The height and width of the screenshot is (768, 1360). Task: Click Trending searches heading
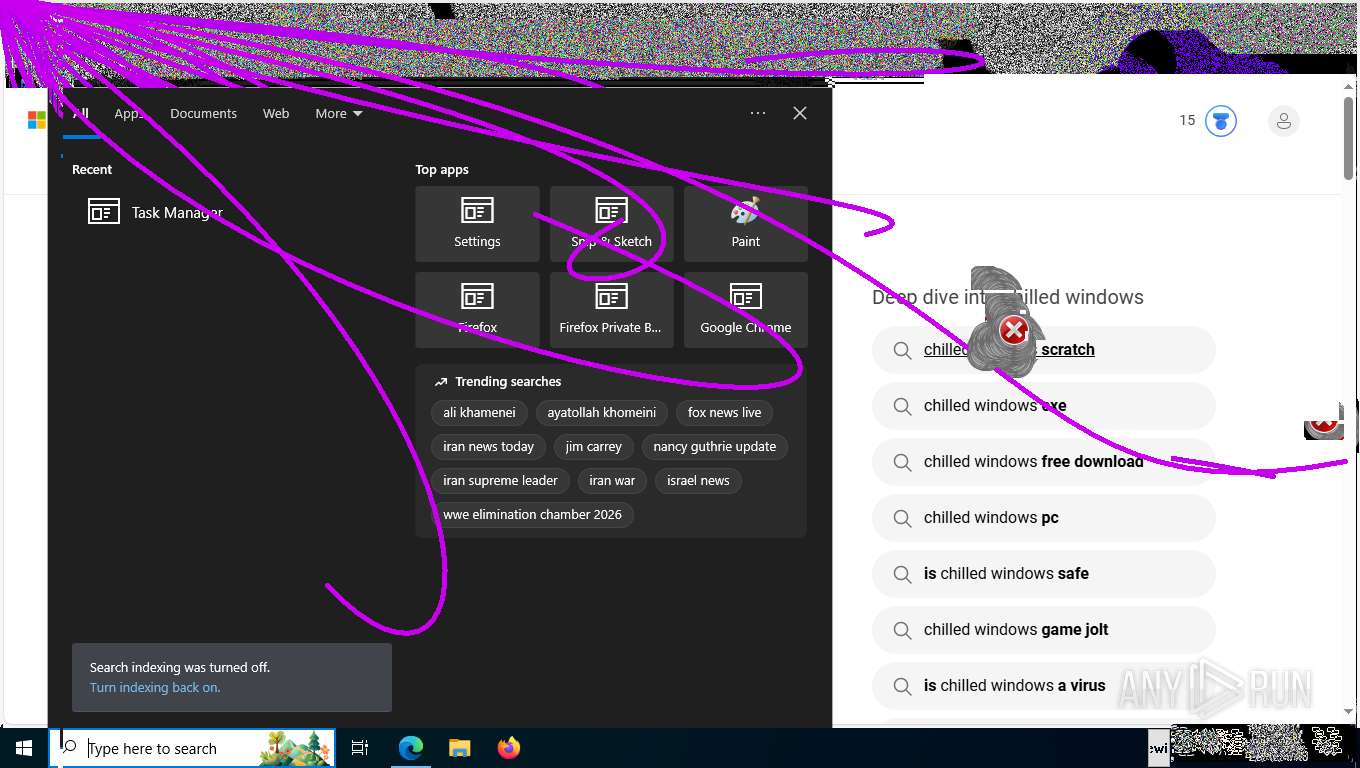pos(508,382)
